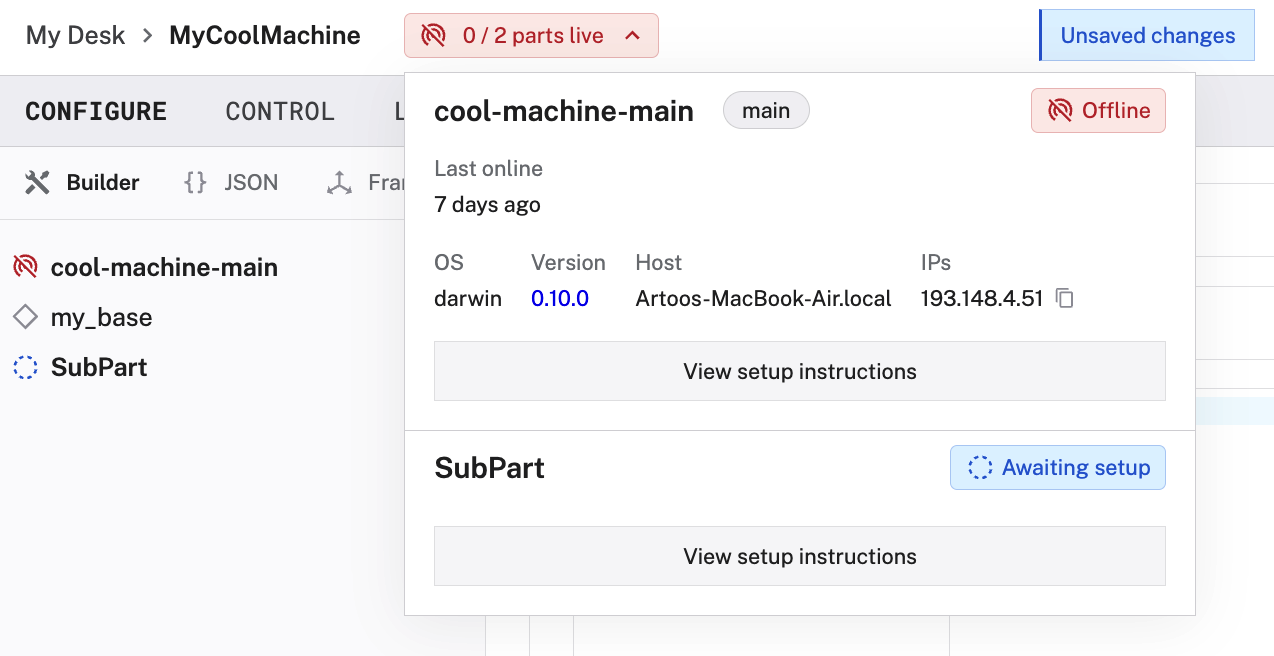Viewport: 1274px width, 656px height.
Task: Switch to the CONTROL tab
Action: [x=280, y=111]
